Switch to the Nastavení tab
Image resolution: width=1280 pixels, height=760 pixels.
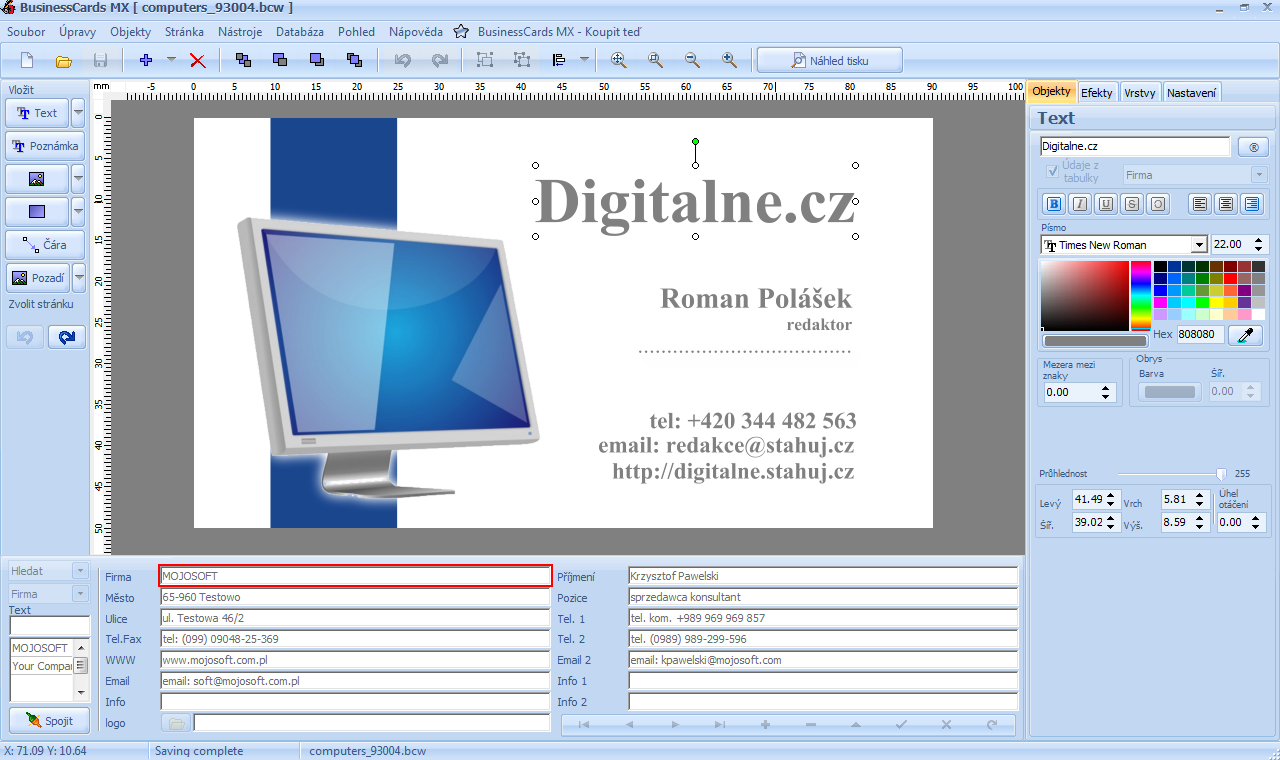click(1192, 93)
